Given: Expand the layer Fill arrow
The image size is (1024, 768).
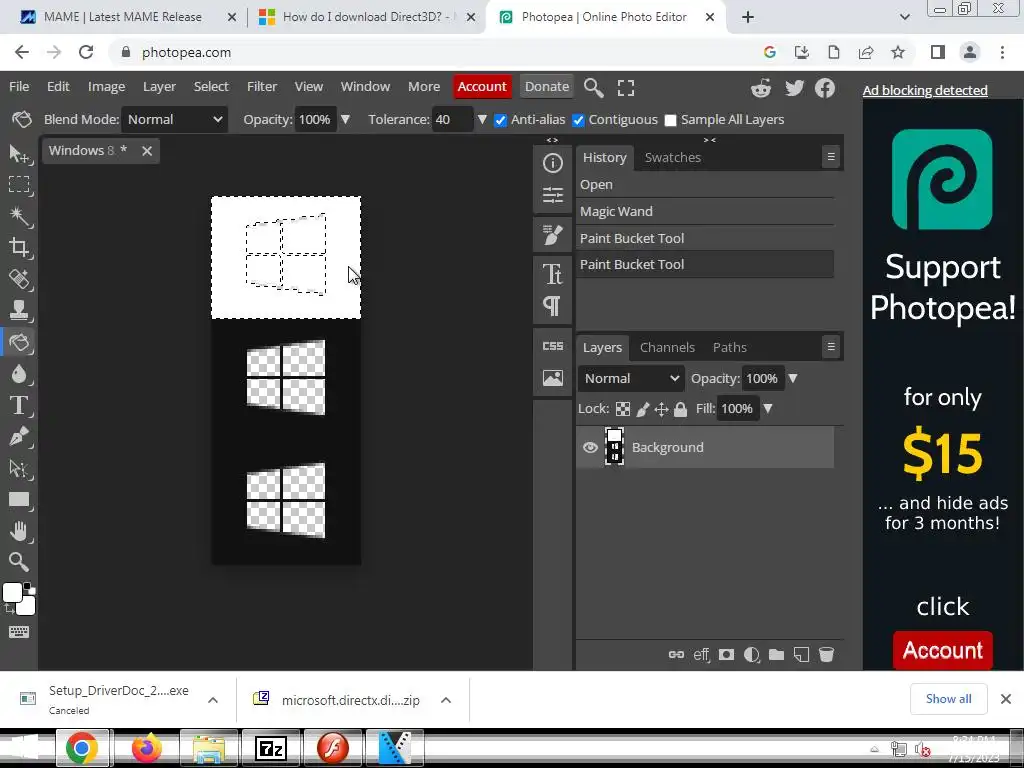Looking at the screenshot, I should click(768, 409).
